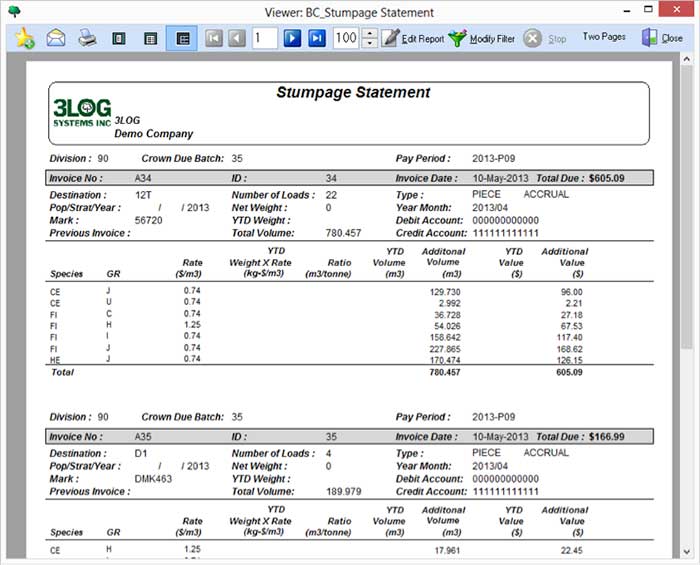Open Modify Filter
This screenshot has width=700, height=565.
482,39
